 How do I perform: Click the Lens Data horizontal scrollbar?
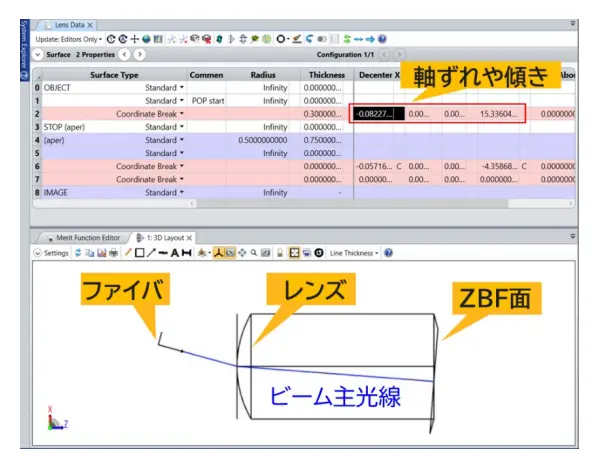(352, 204)
